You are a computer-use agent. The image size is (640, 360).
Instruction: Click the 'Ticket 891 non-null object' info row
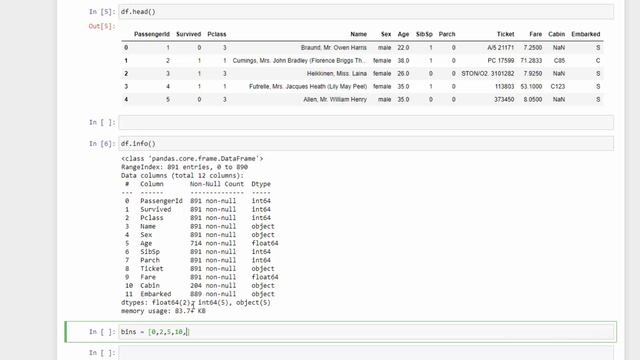pos(200,269)
